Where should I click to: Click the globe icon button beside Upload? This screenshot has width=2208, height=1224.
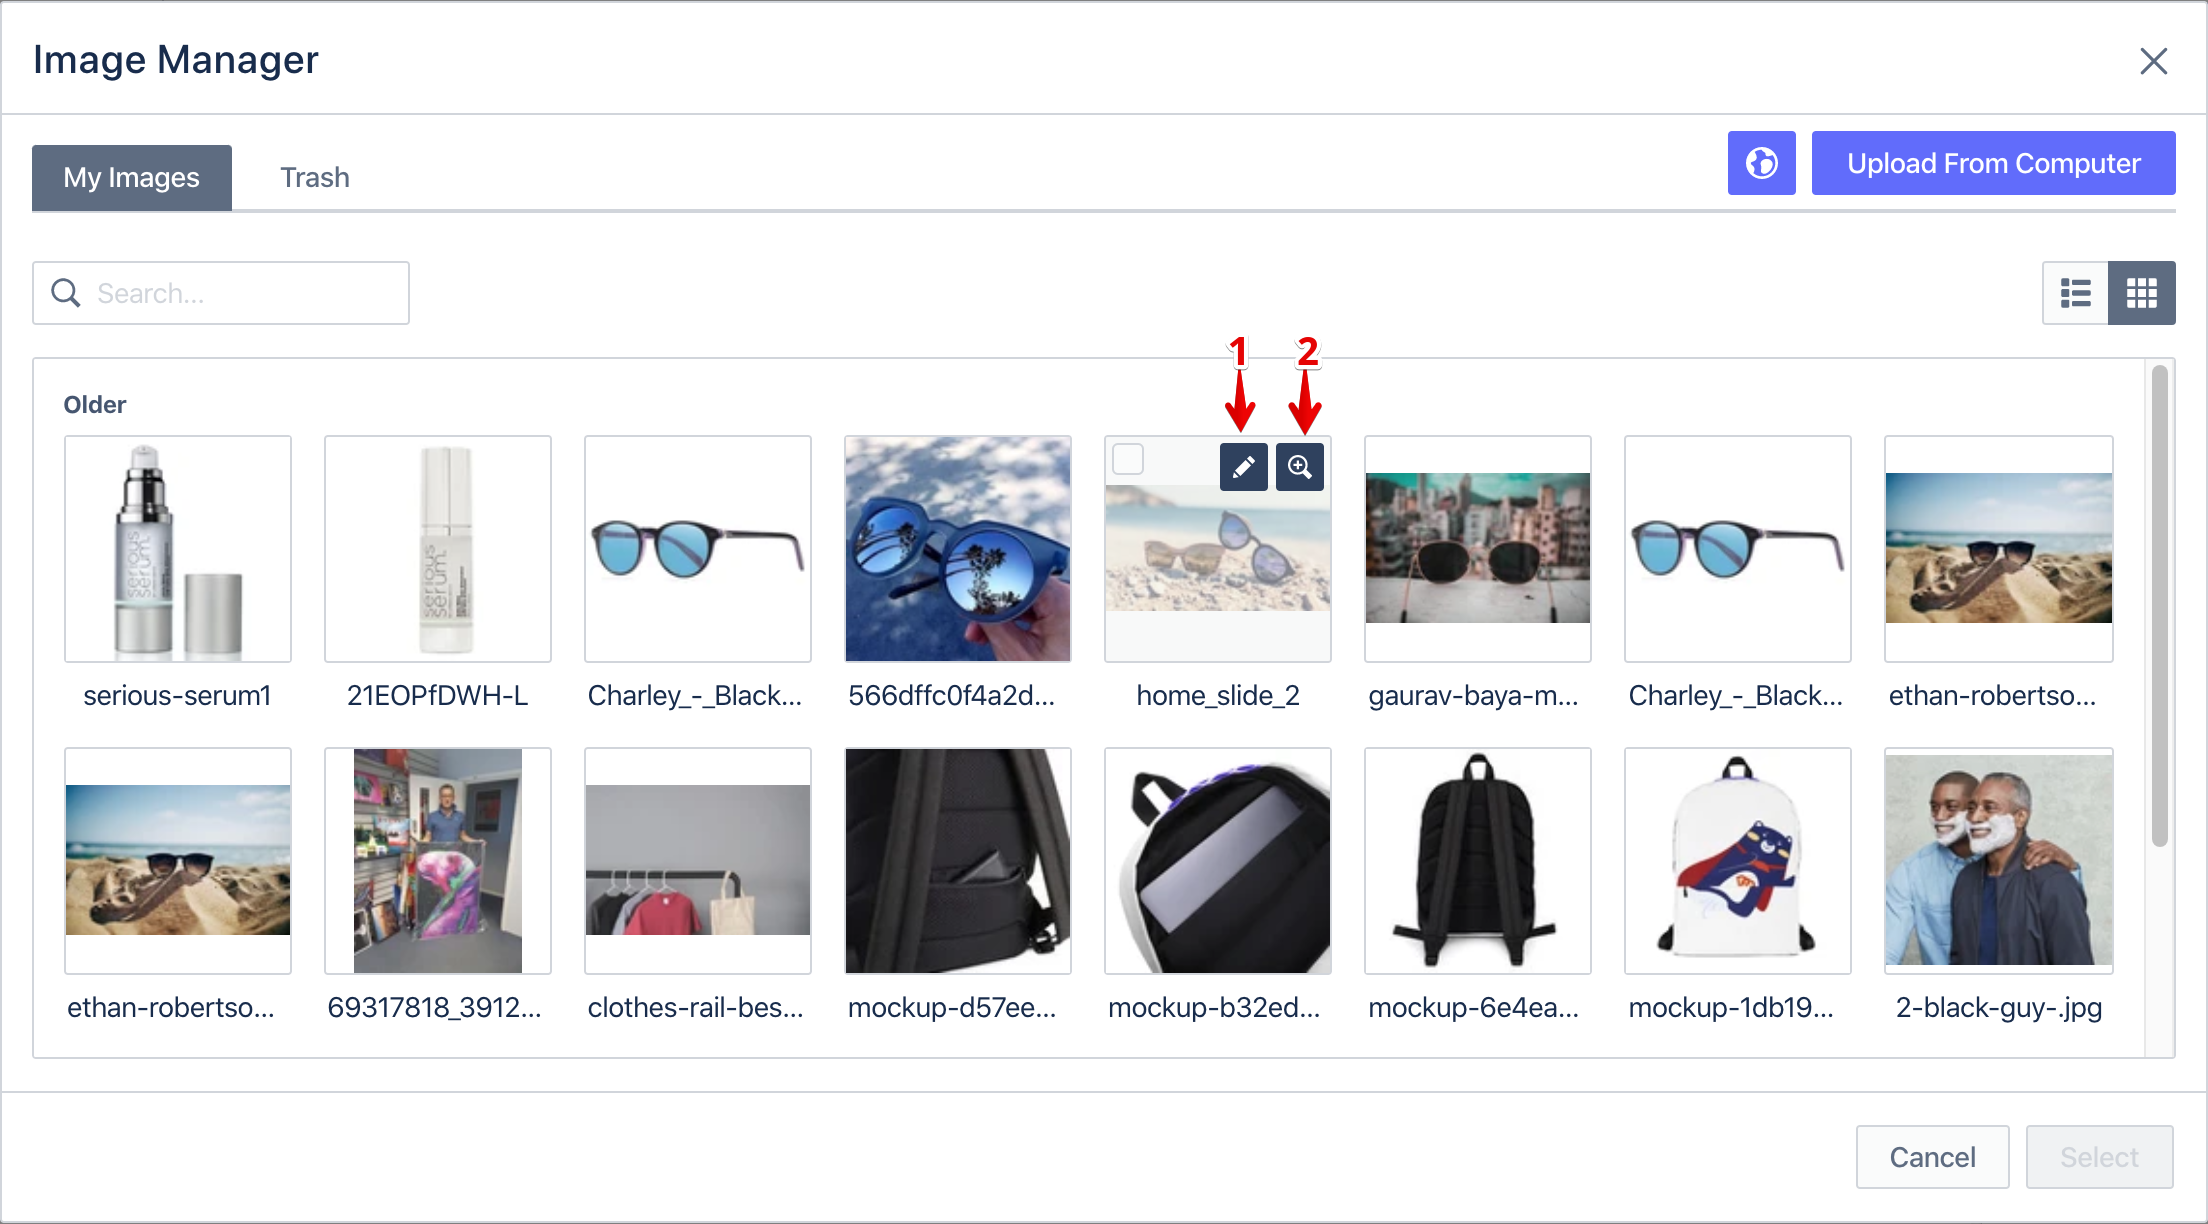[x=1761, y=163]
